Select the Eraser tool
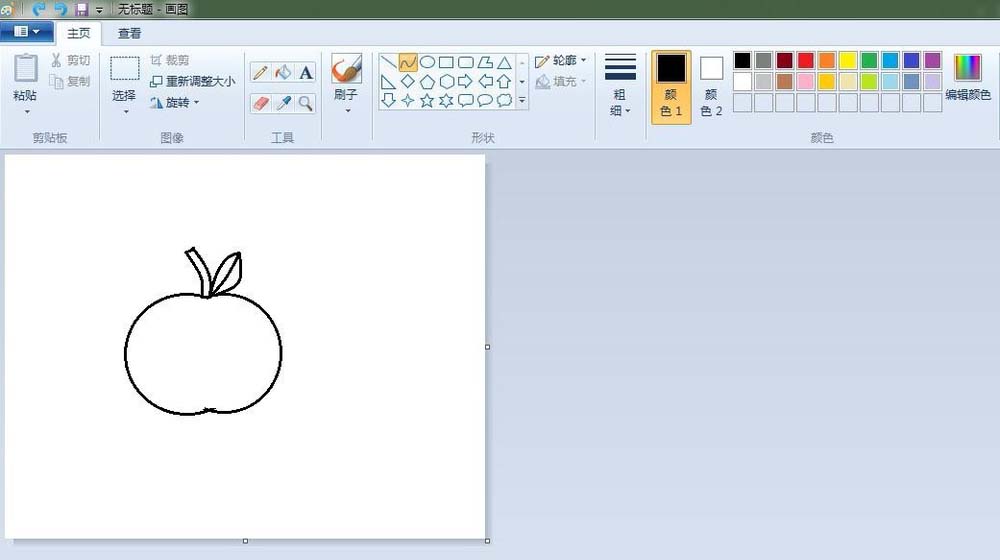 pos(260,103)
